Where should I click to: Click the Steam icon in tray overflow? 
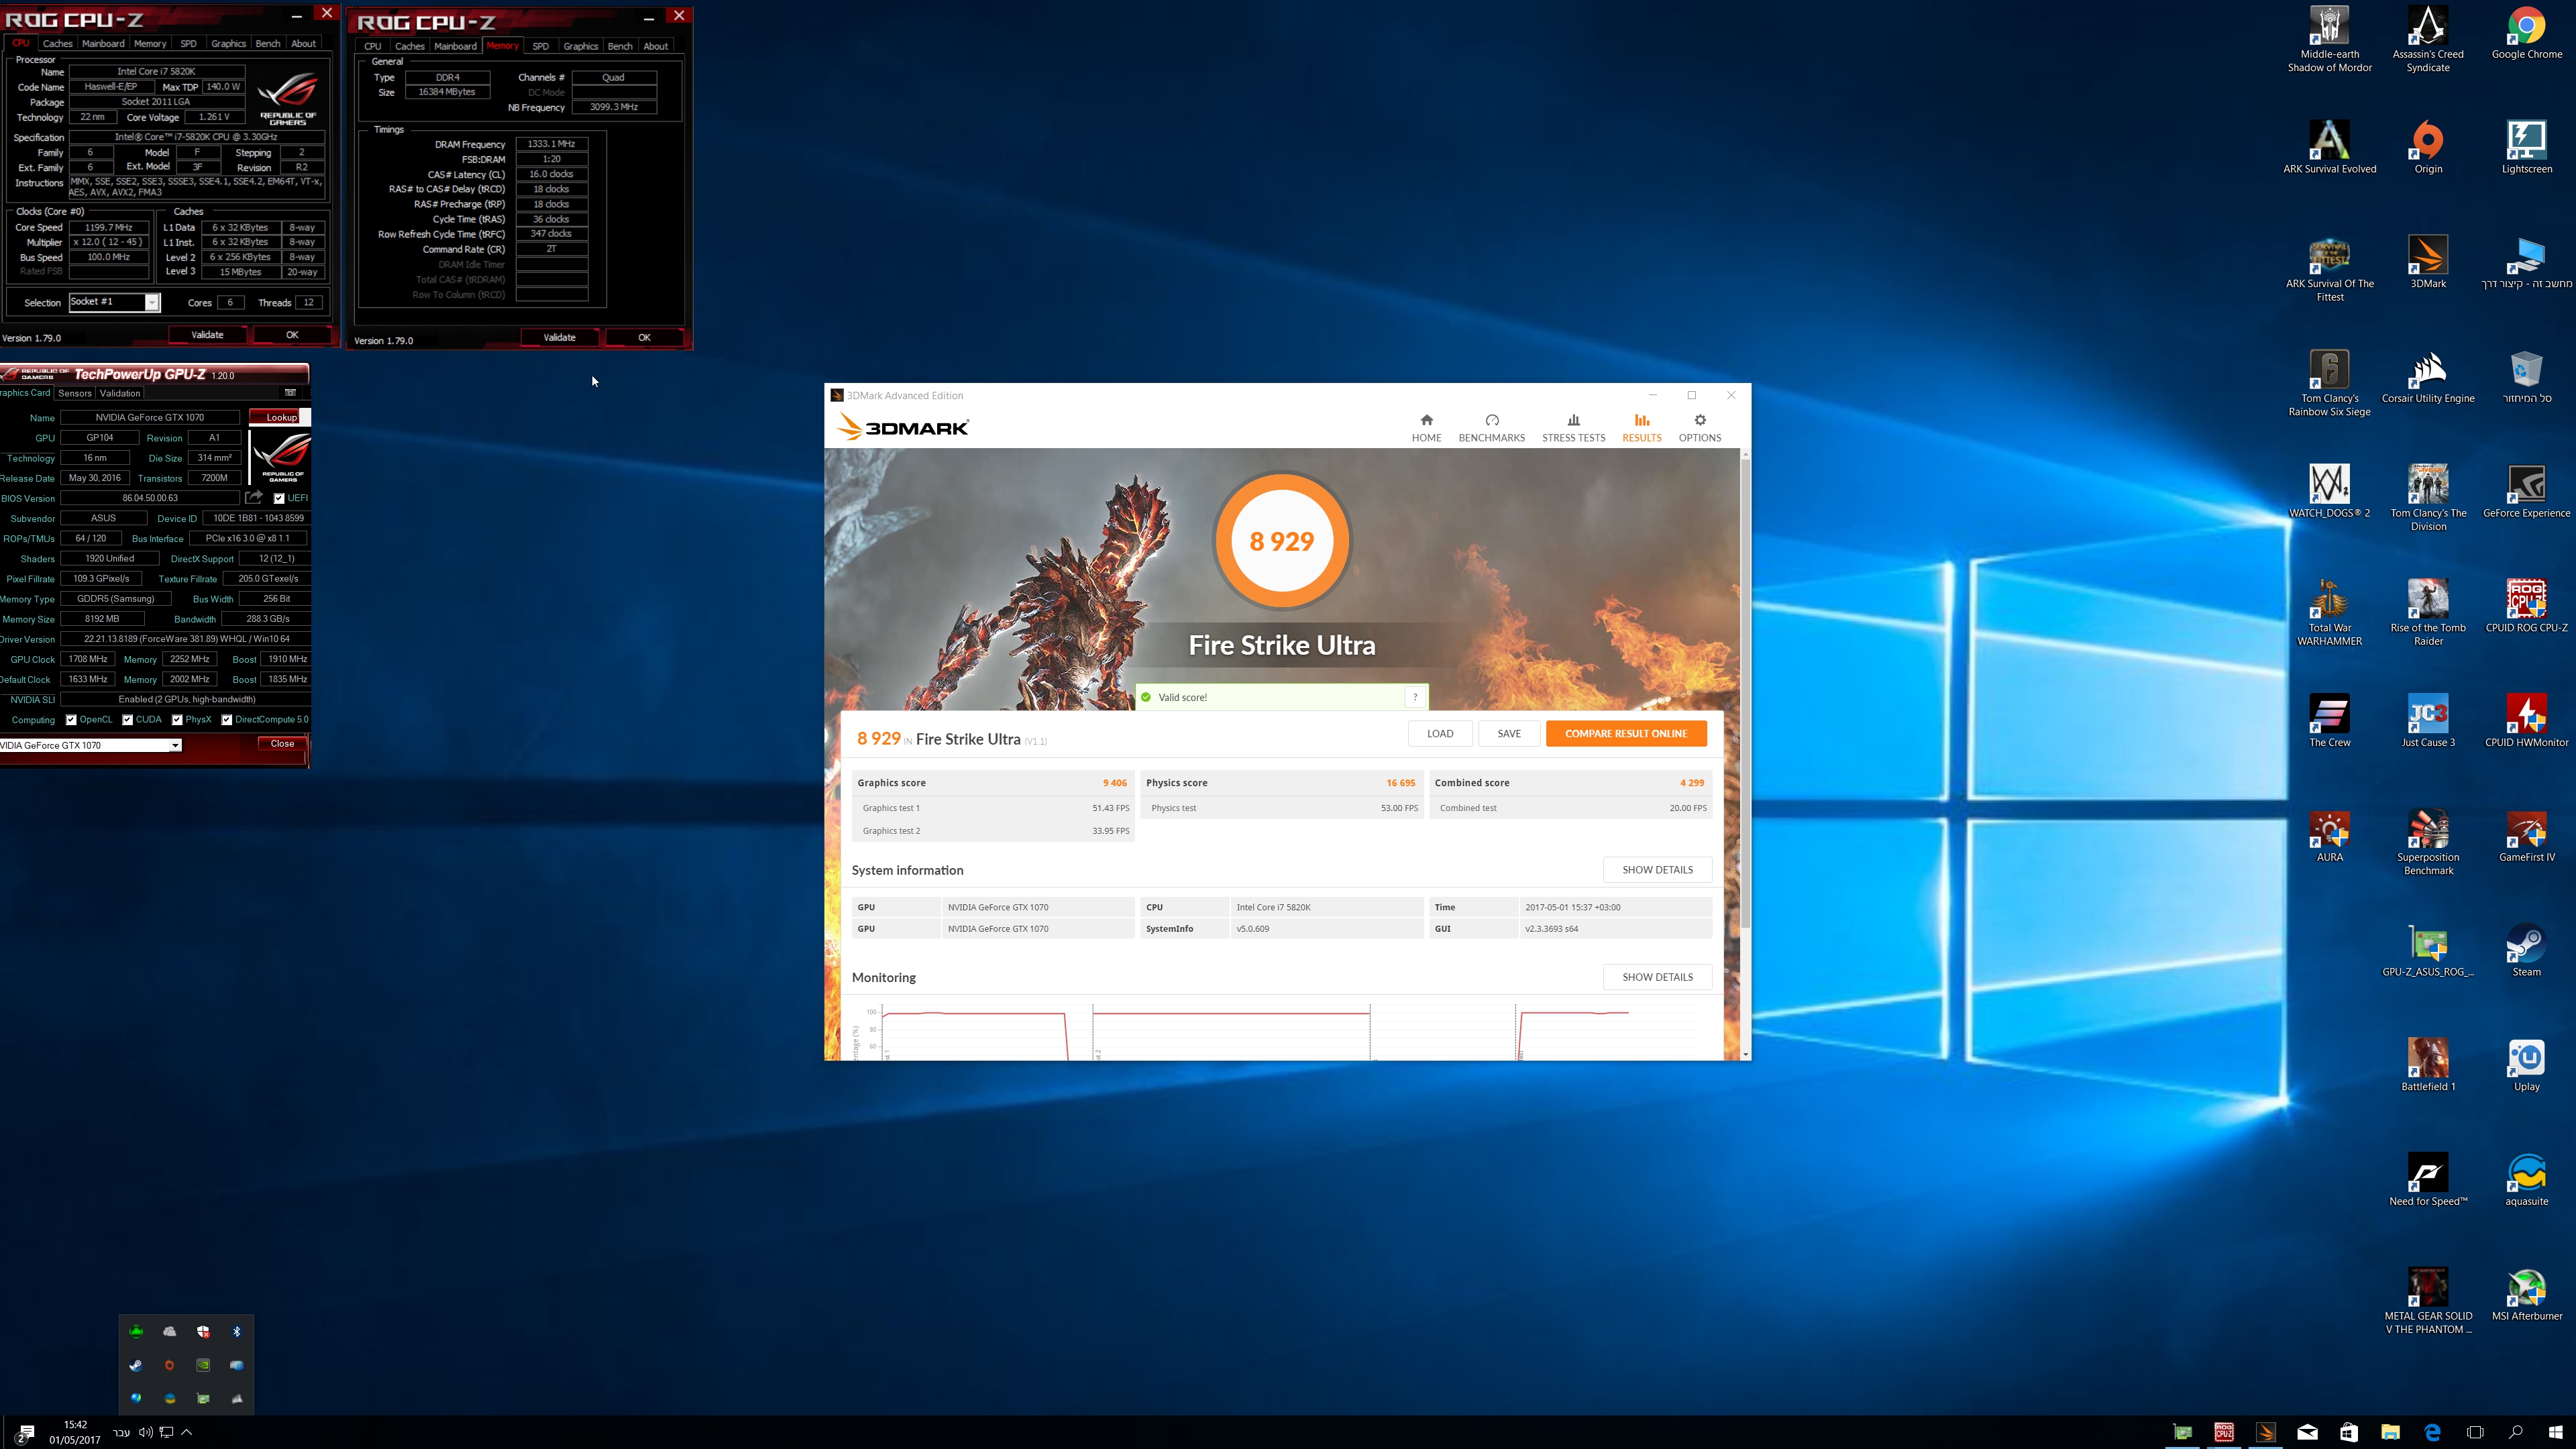136,1365
